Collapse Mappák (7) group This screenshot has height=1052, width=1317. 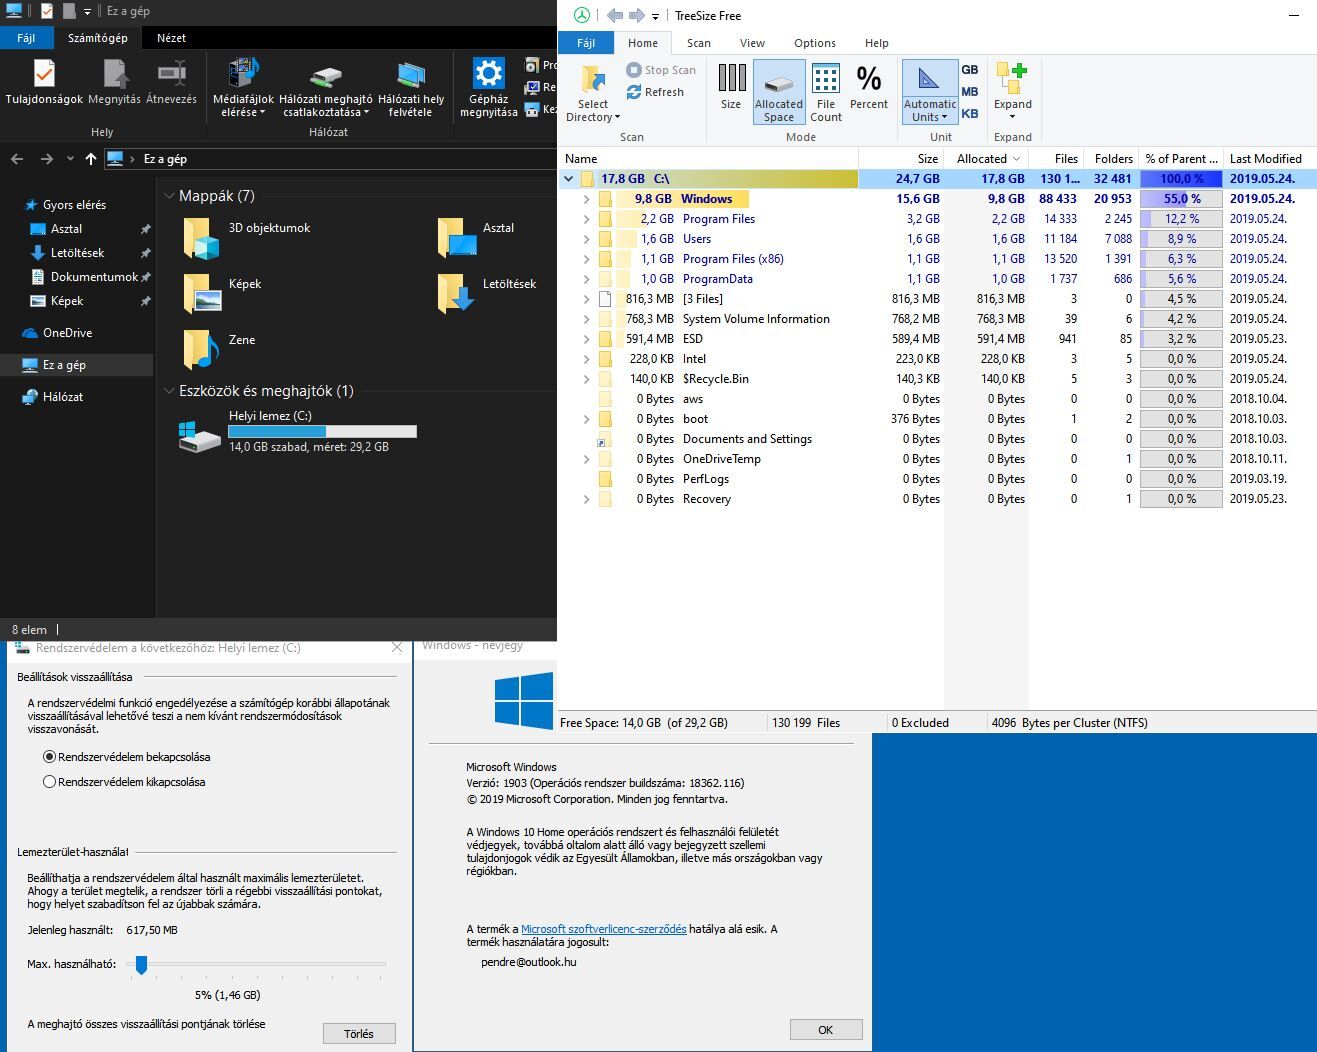pos(168,196)
